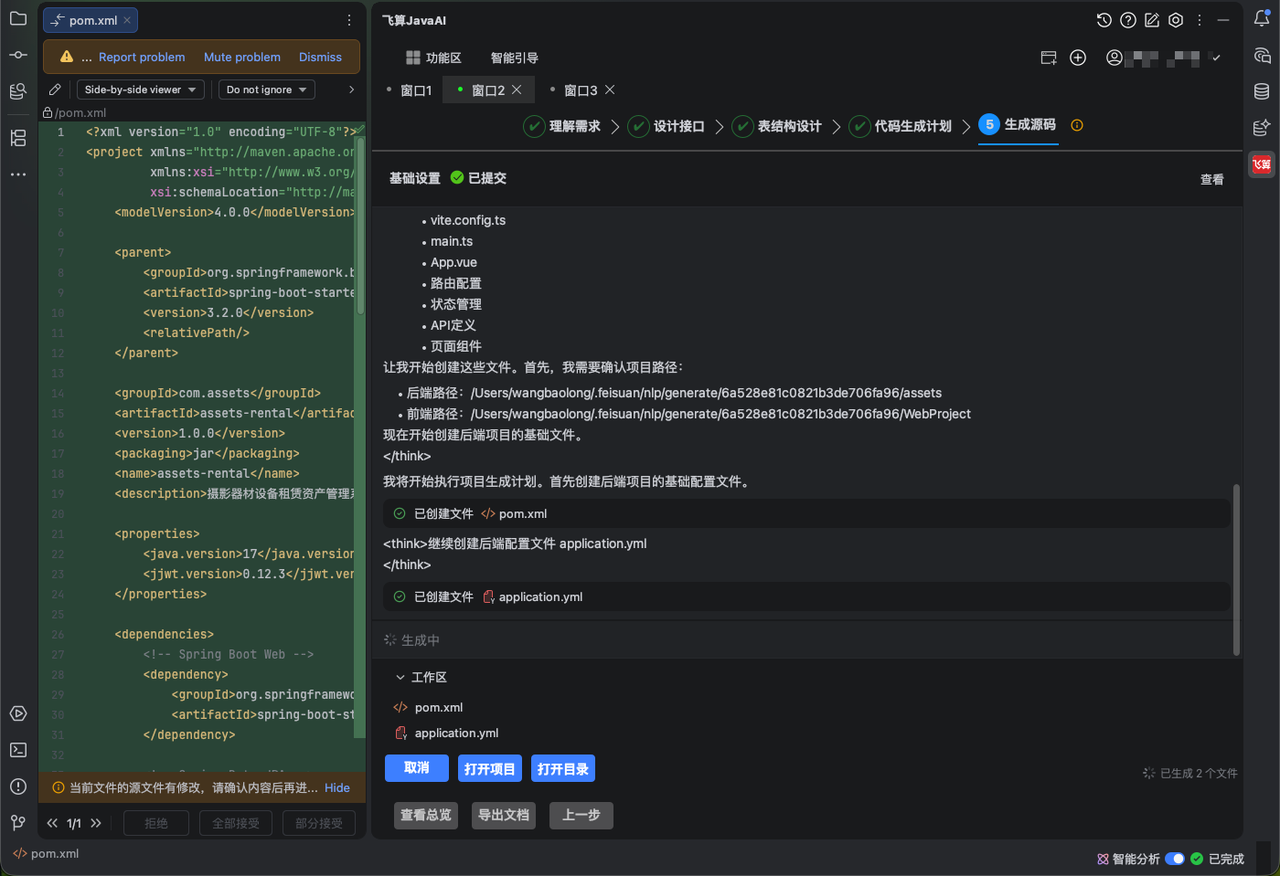
Task: Open the Terminal tool window
Action: [18, 749]
